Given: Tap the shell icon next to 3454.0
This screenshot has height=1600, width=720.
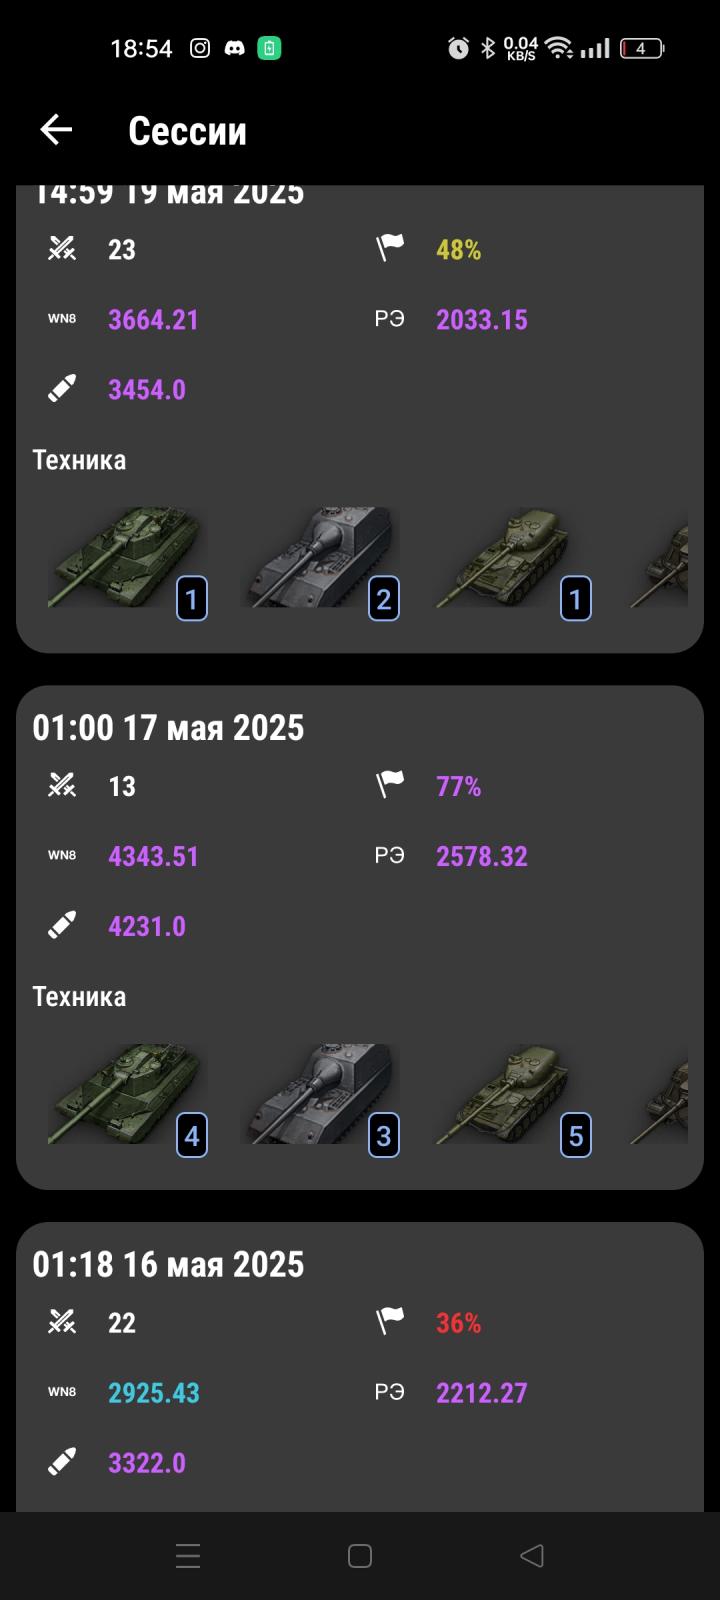Looking at the screenshot, I should pos(62,389).
